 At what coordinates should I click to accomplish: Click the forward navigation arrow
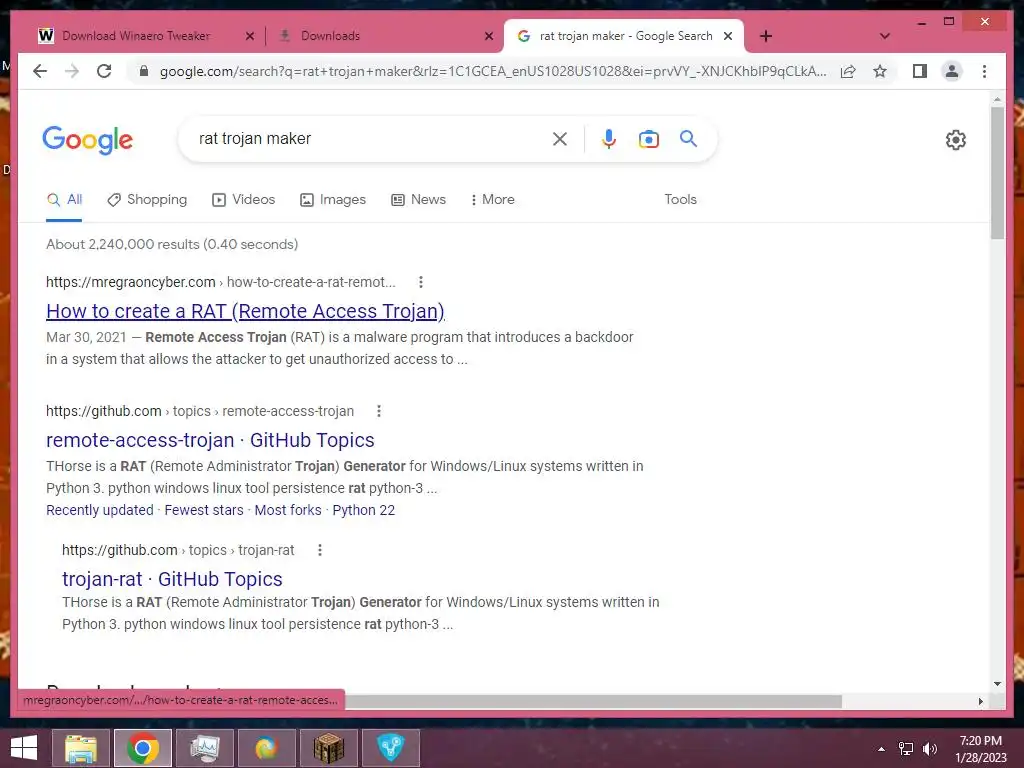72,71
